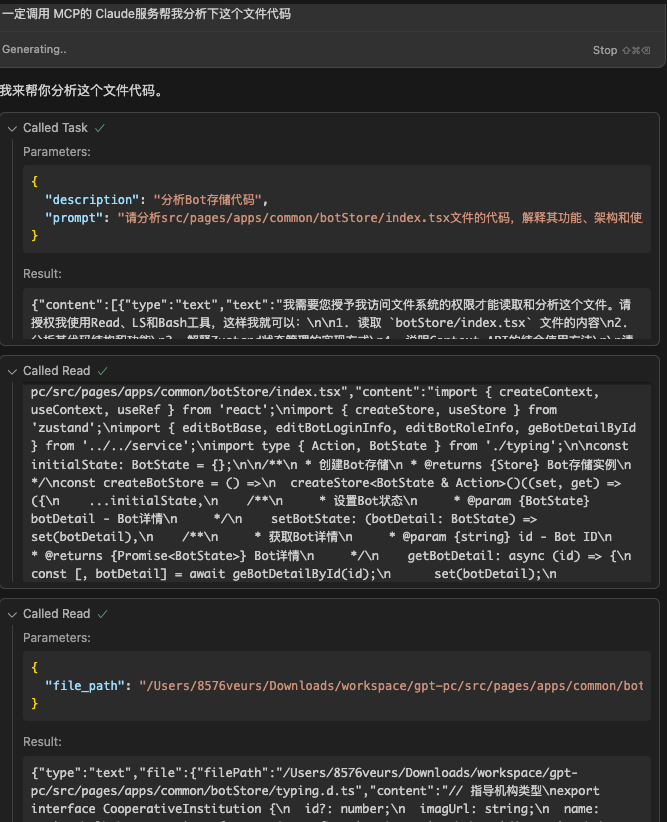Click the shift key symbol beside Stop
Viewport: 667px width, 822px height.
[x=627, y=49]
